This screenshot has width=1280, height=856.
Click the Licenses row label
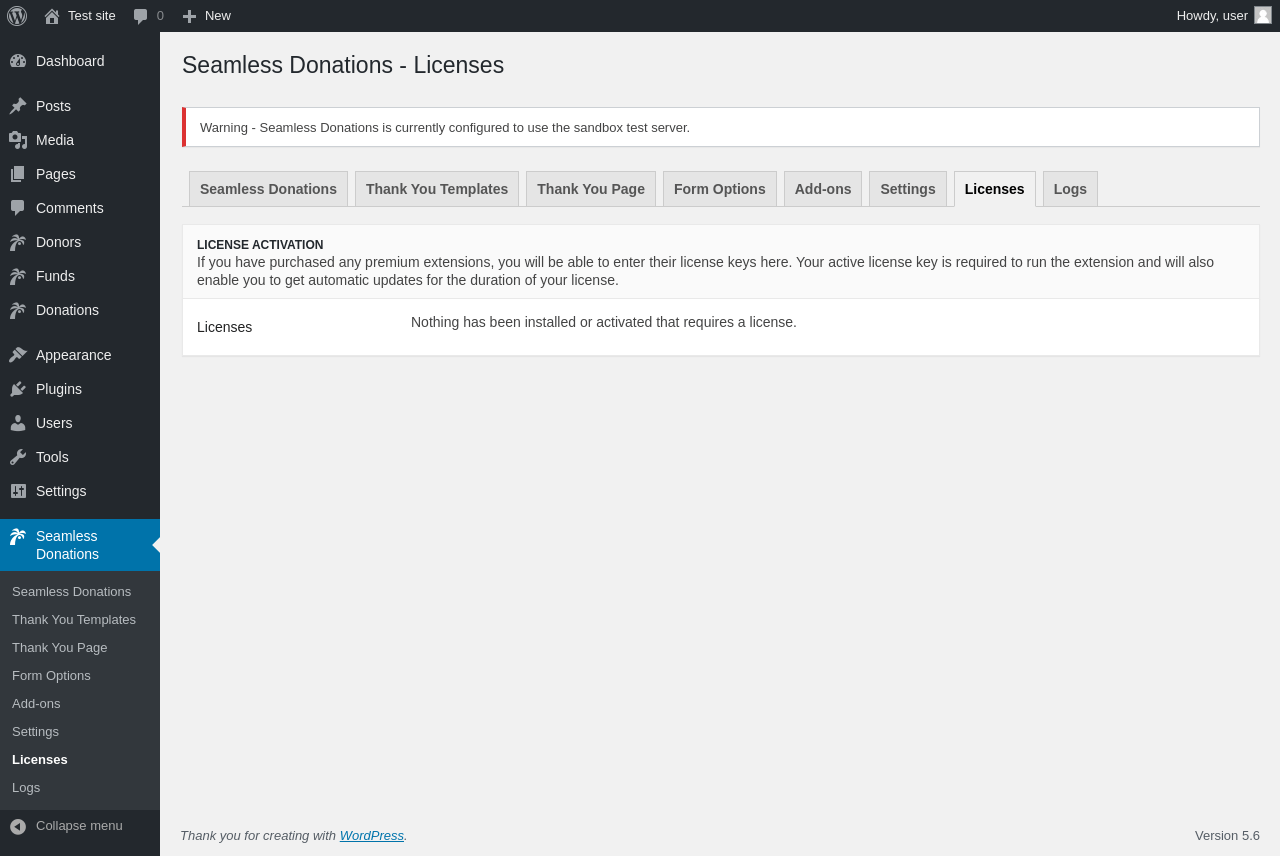tap(225, 327)
